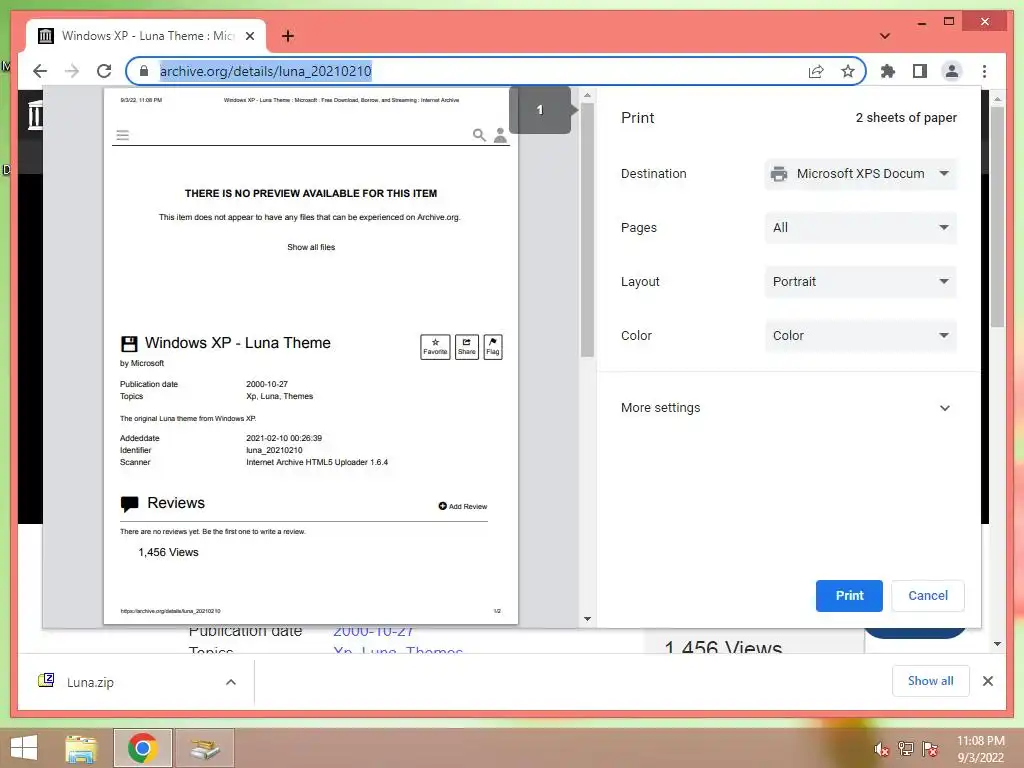Click the muted volume tray icon
This screenshot has width=1024, height=768.
[x=881, y=750]
